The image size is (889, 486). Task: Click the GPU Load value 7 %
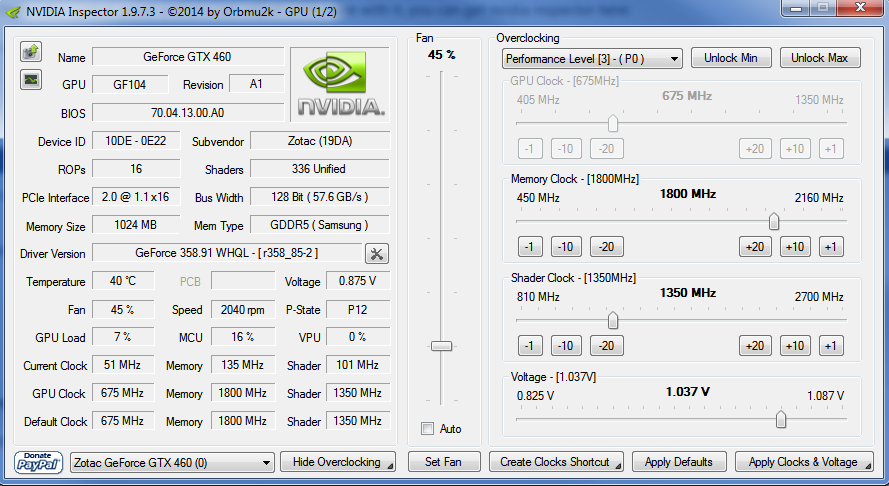123,337
